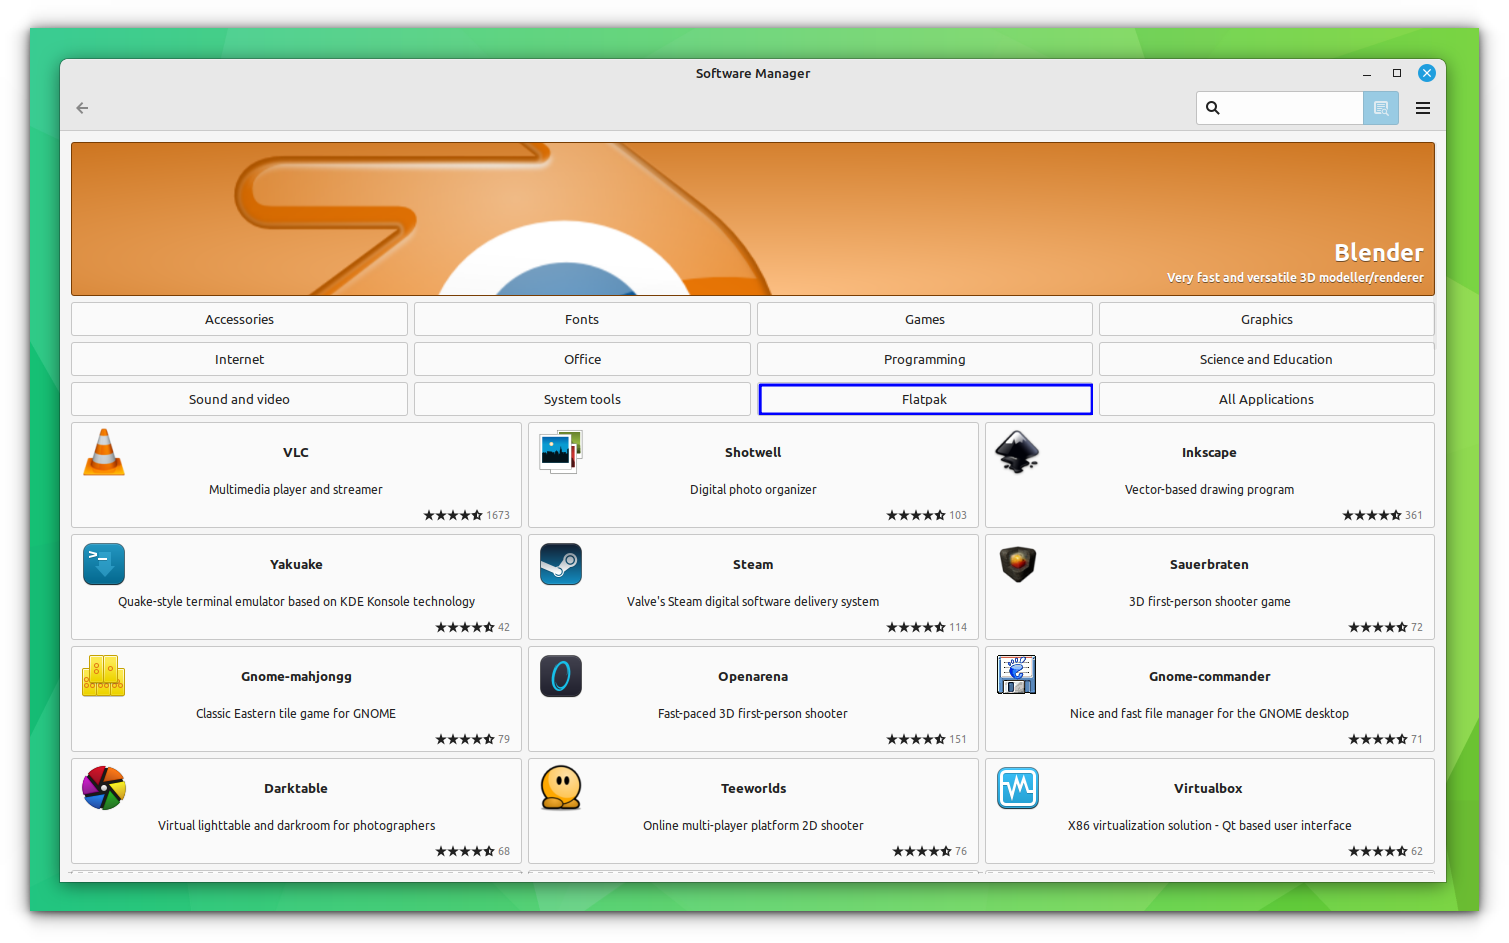This screenshot has height=943, width=1509.
Task: Open Virtualbox using its icon
Action: tap(1017, 788)
